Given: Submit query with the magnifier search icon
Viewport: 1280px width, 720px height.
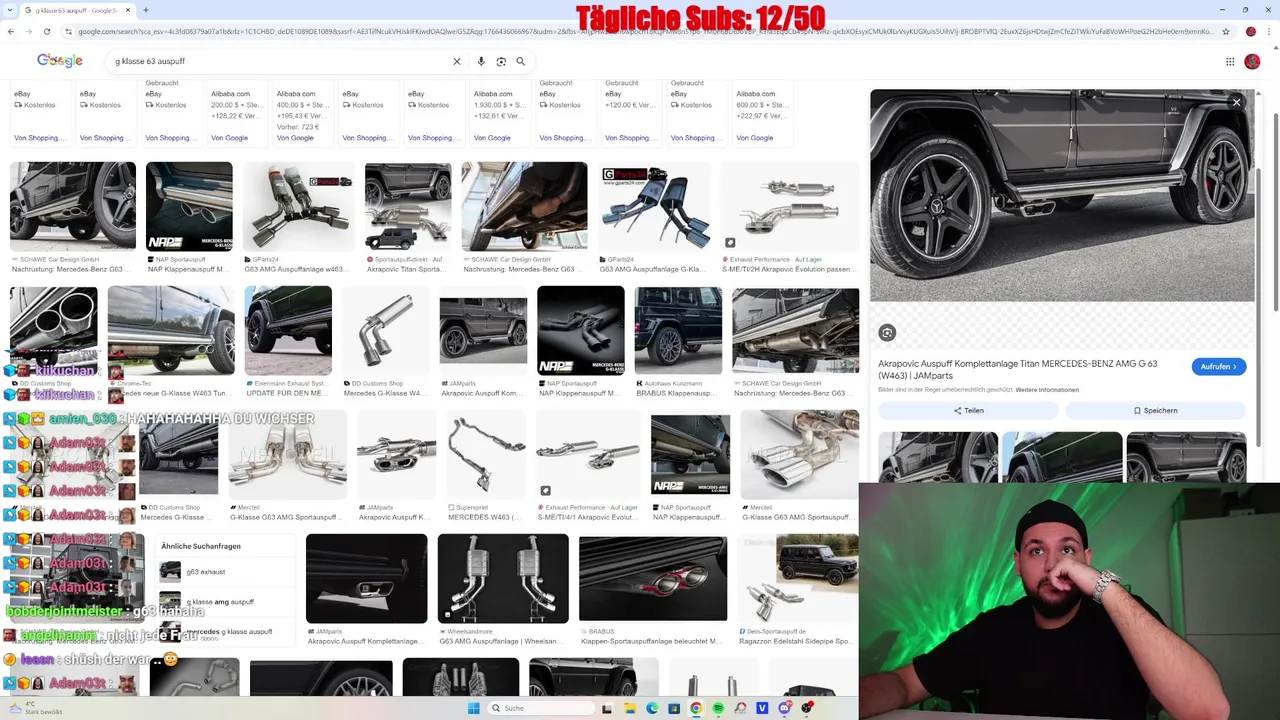Looking at the screenshot, I should (x=520, y=61).
